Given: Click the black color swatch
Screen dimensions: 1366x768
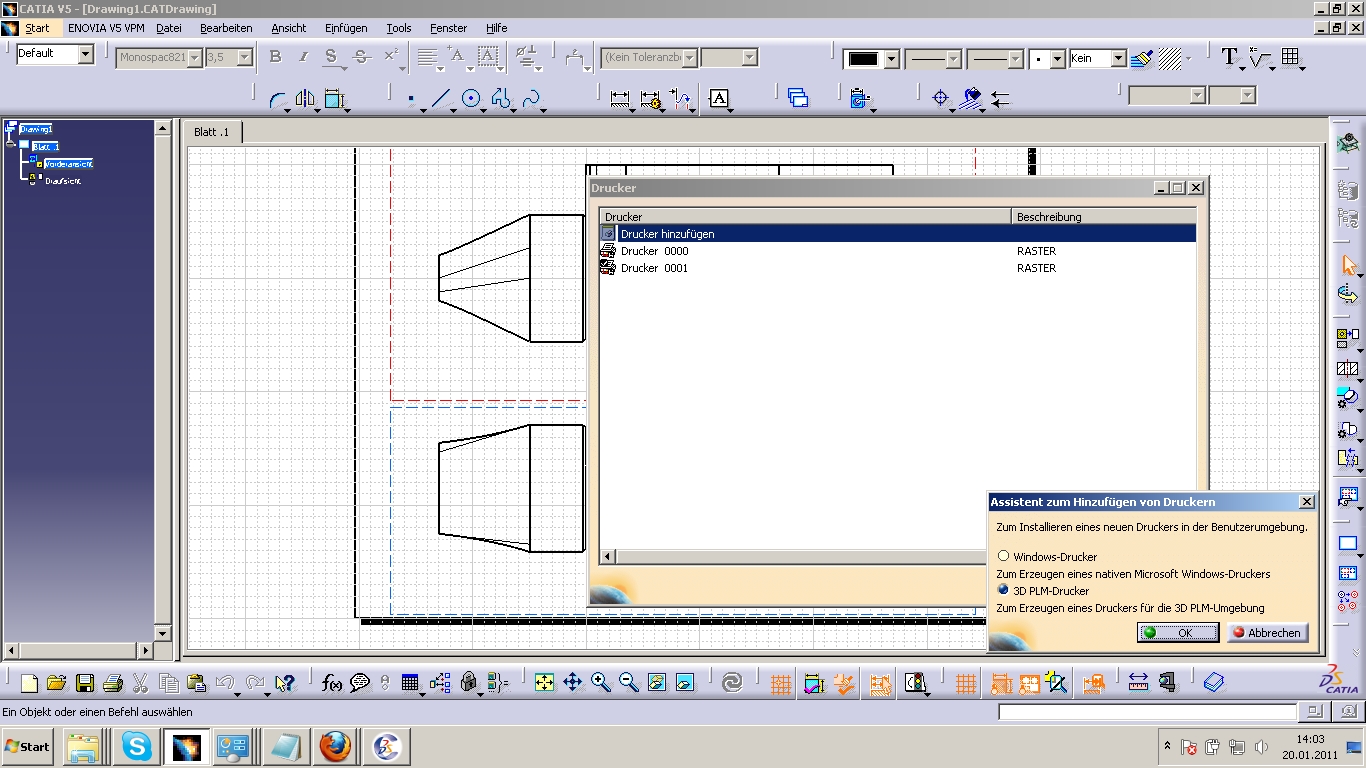Looking at the screenshot, I should tap(863, 59).
